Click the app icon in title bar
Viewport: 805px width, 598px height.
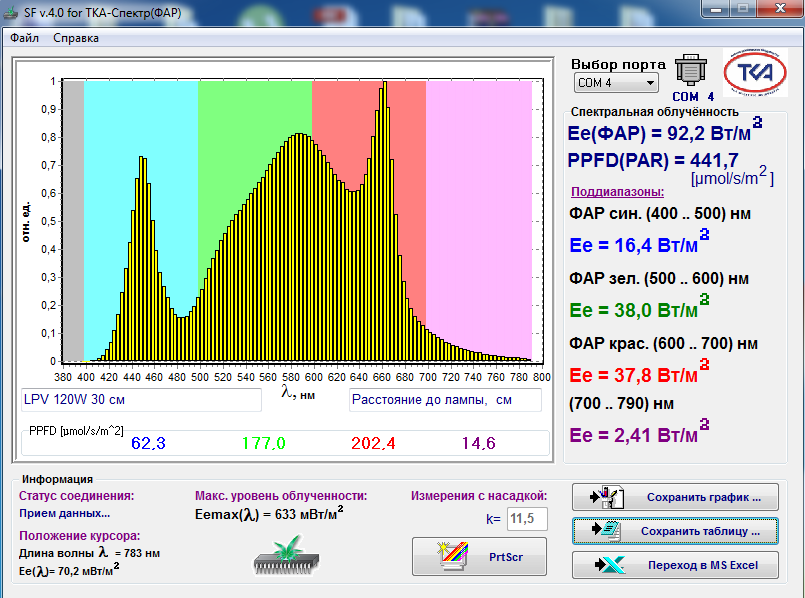tap(11, 12)
